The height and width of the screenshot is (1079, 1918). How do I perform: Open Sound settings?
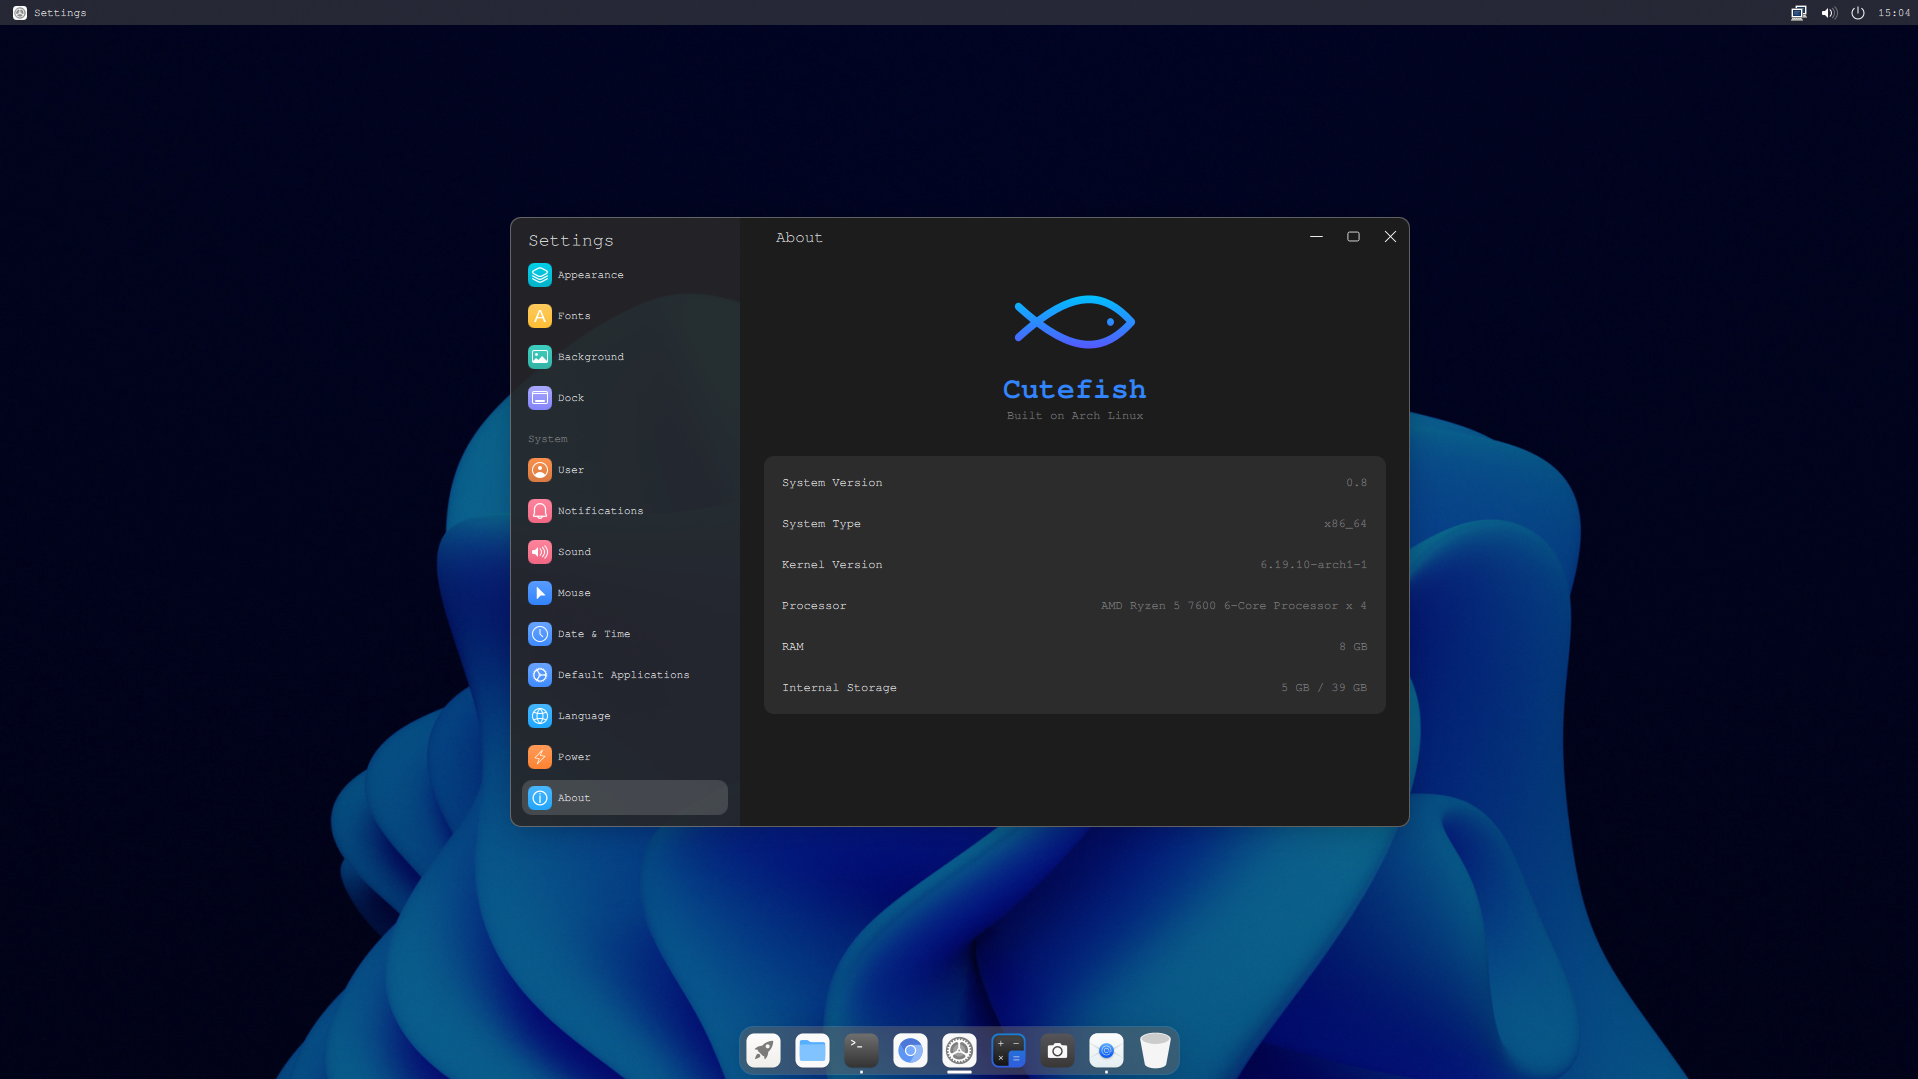tap(574, 551)
